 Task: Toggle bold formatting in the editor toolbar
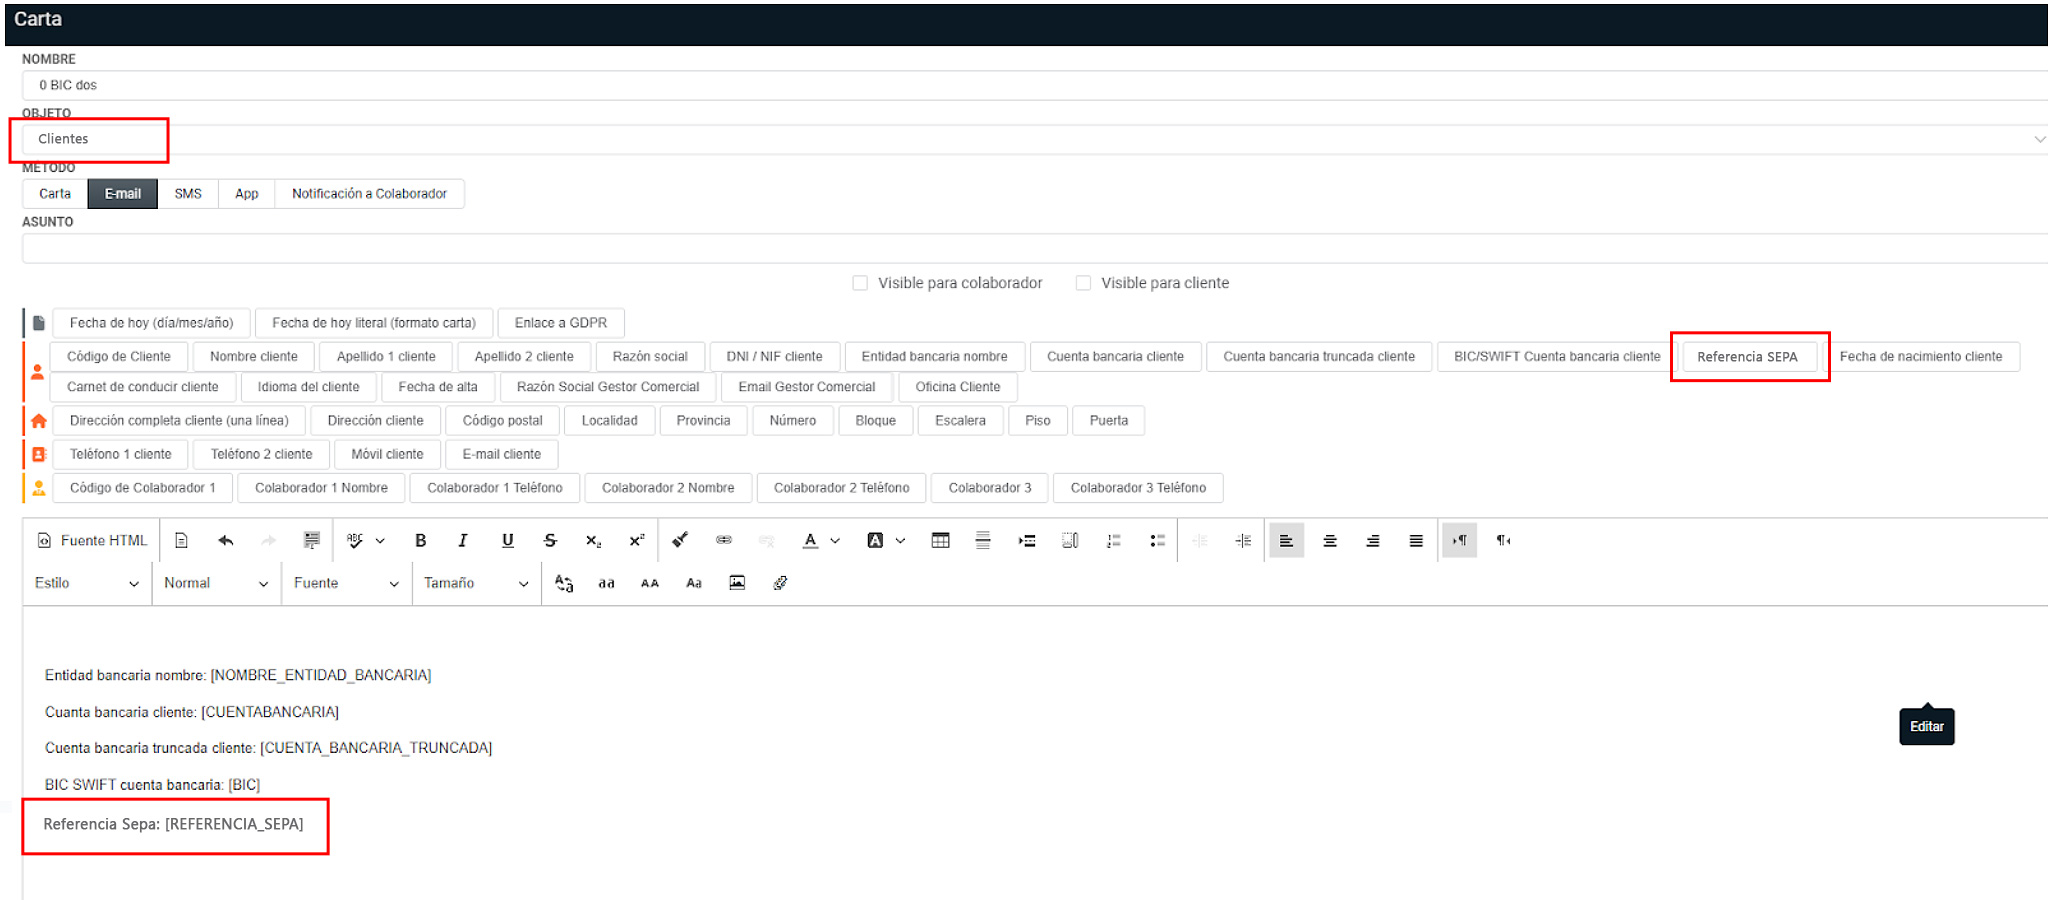pyautogui.click(x=421, y=541)
